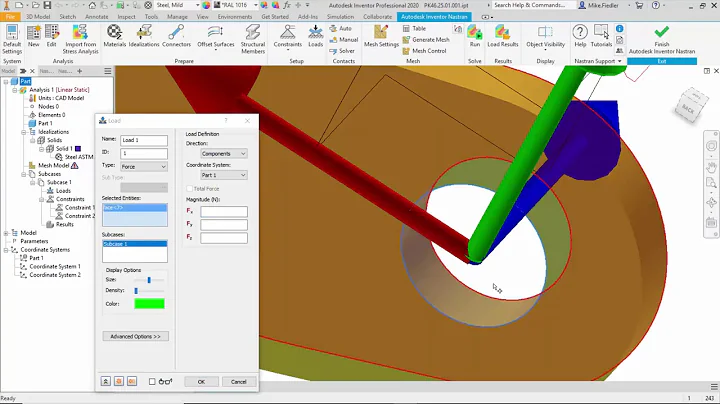720x404 pixels.
Task: Click Generate Mesh
Action: point(426,39)
